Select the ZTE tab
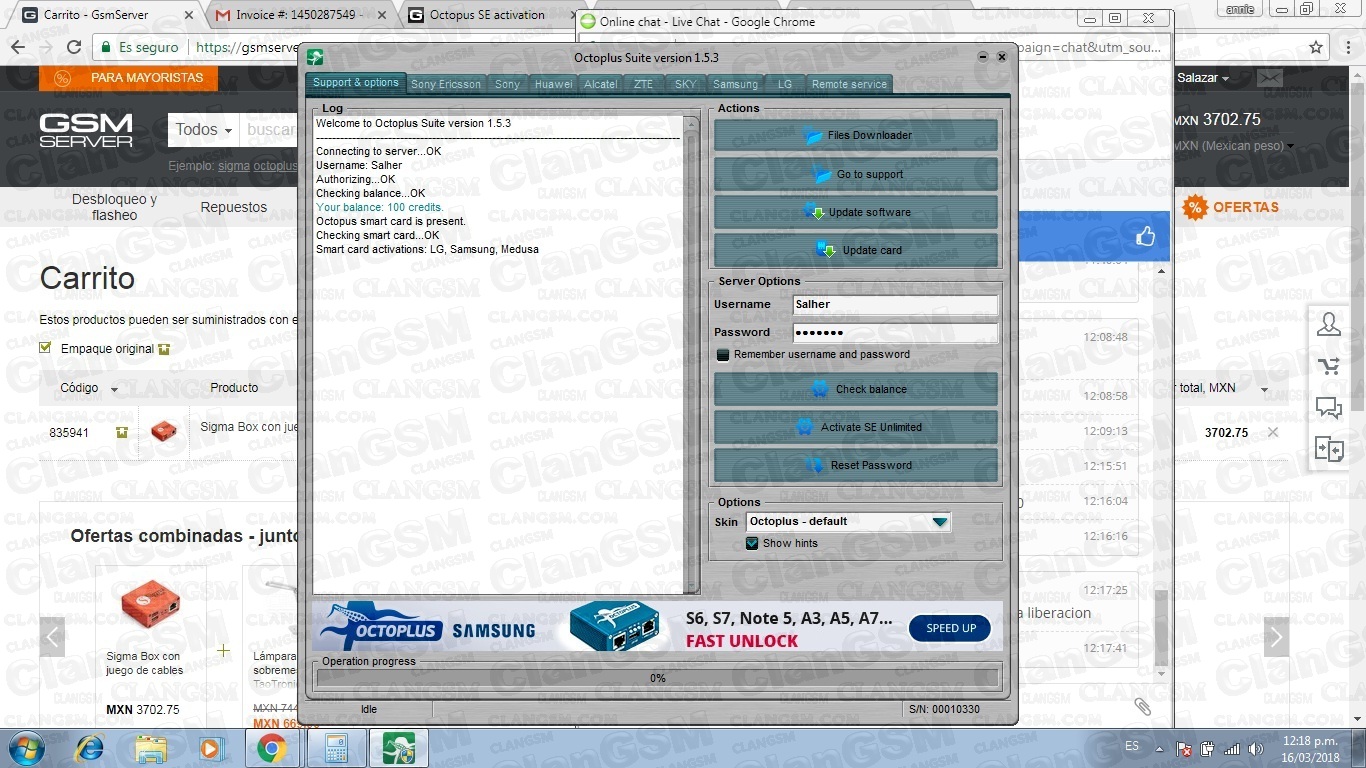The width and height of the screenshot is (1366, 768). 643,84
